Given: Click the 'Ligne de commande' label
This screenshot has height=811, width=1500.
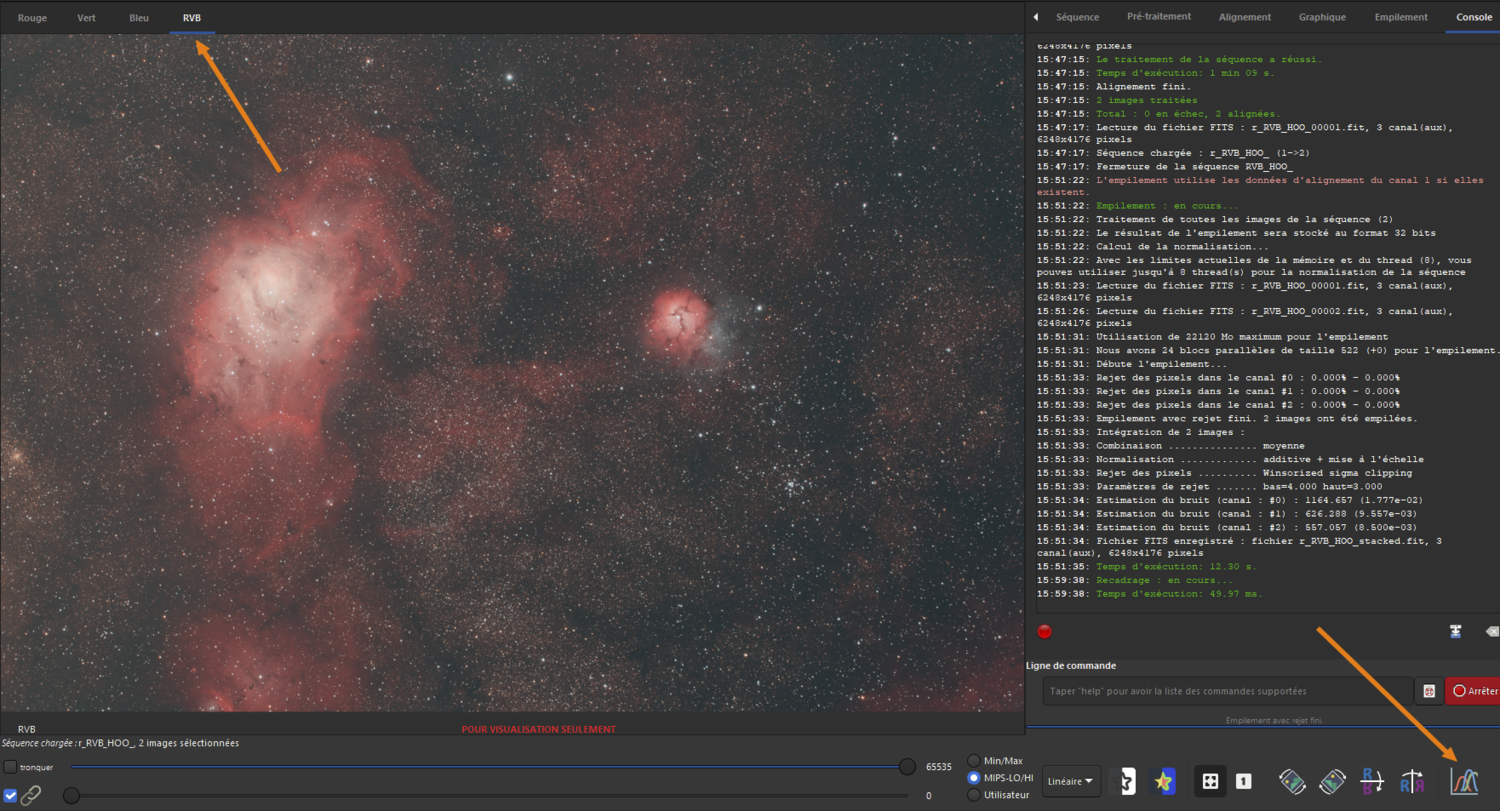Looking at the screenshot, I should pos(1071,665).
